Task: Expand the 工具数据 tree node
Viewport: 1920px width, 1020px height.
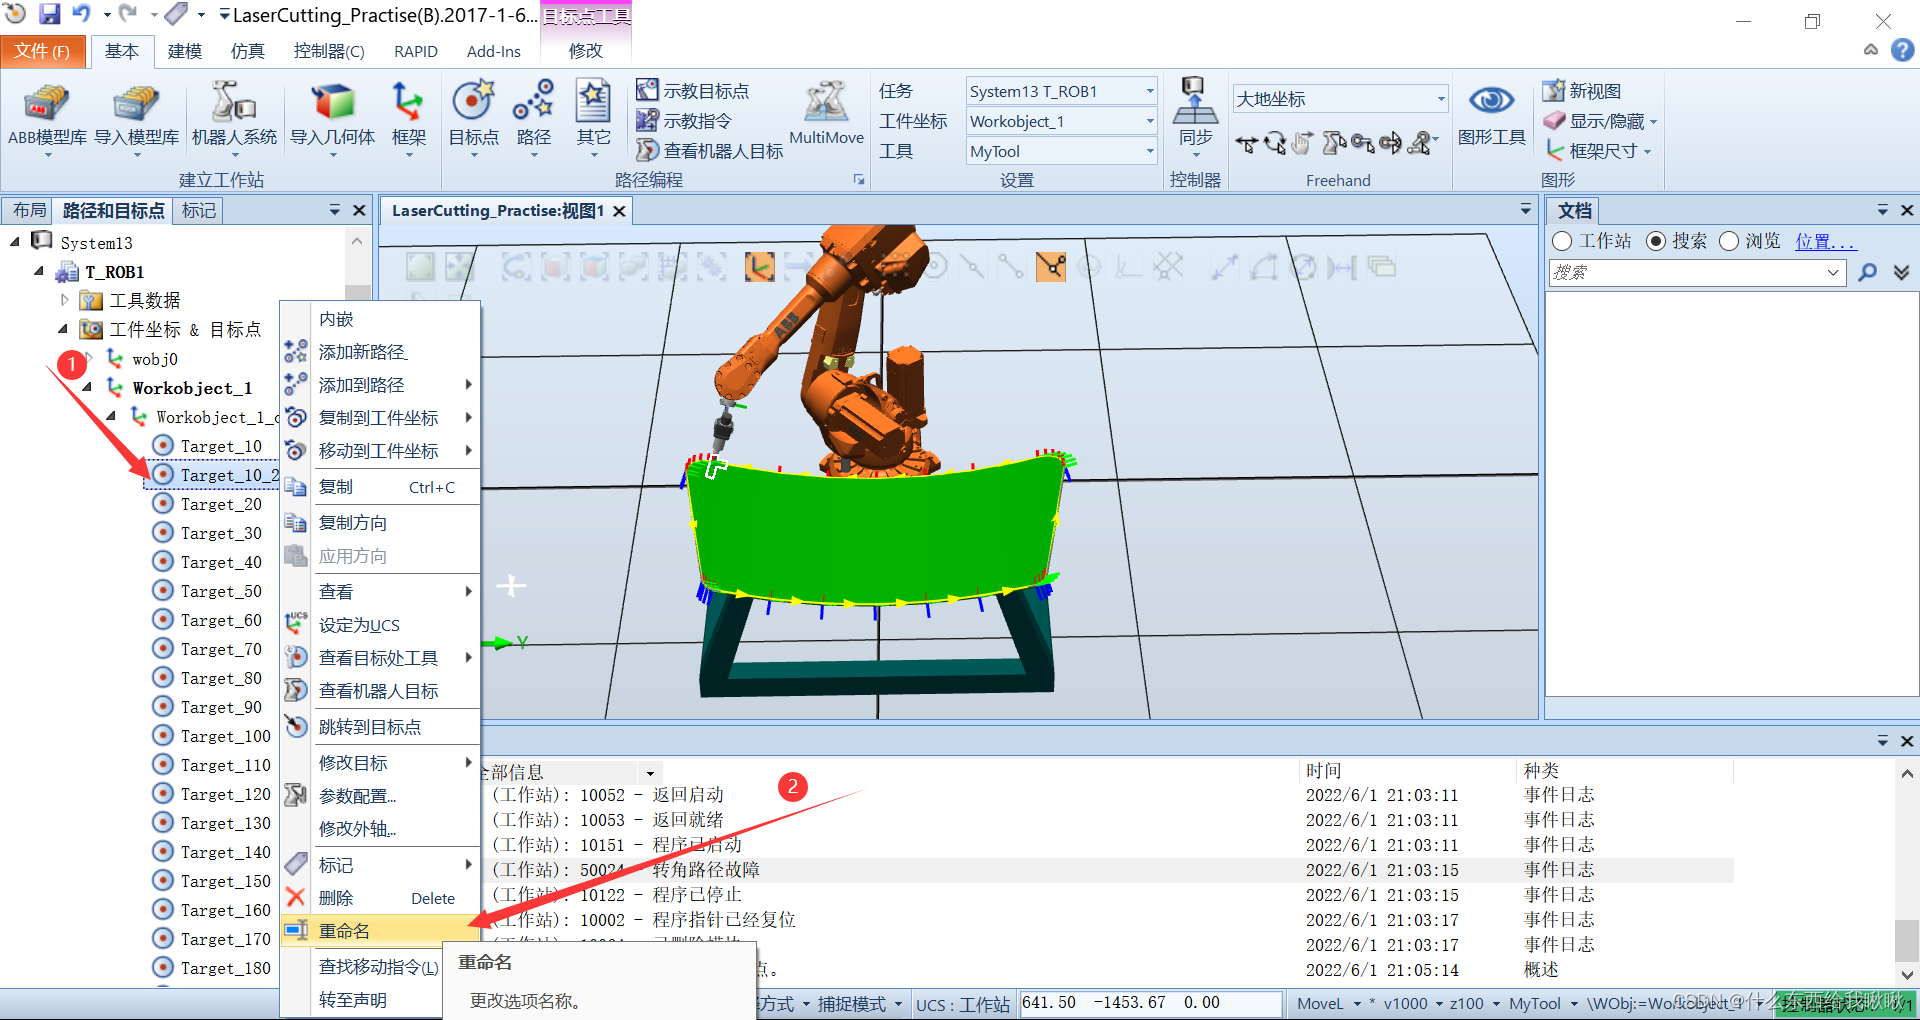Action: click(65, 300)
